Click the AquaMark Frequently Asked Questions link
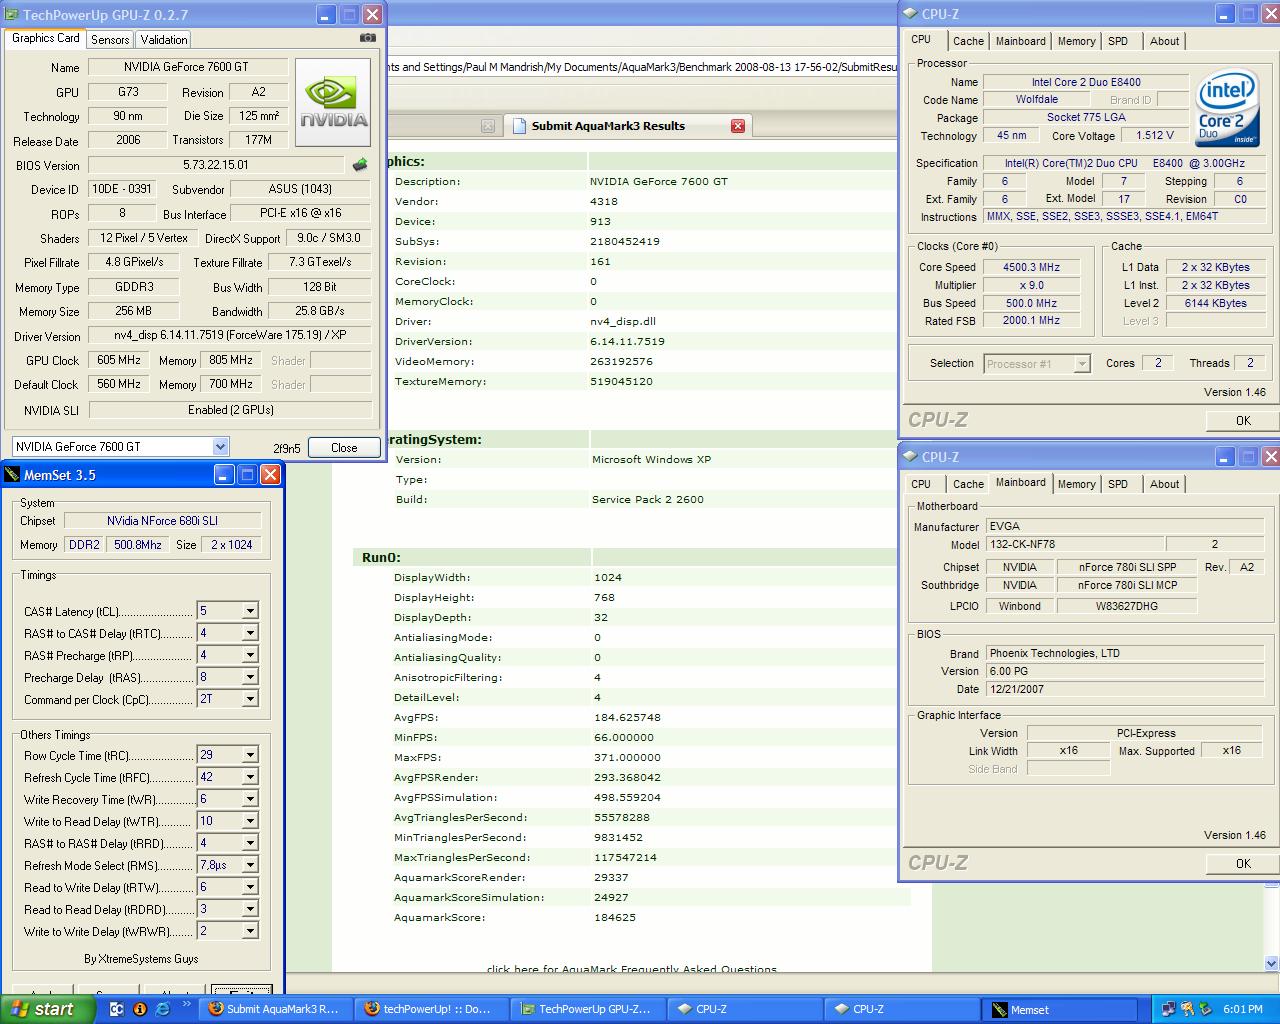 click(x=632, y=969)
